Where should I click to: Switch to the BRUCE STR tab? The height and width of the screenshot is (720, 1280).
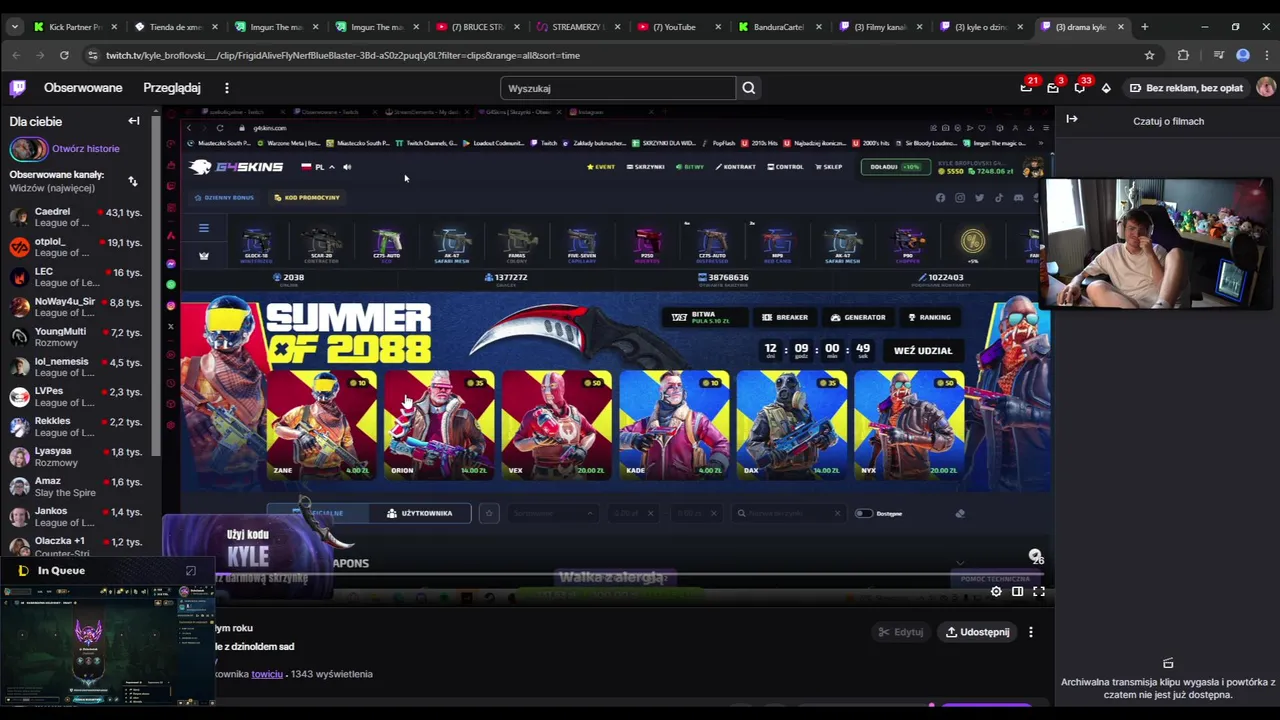tap(479, 27)
